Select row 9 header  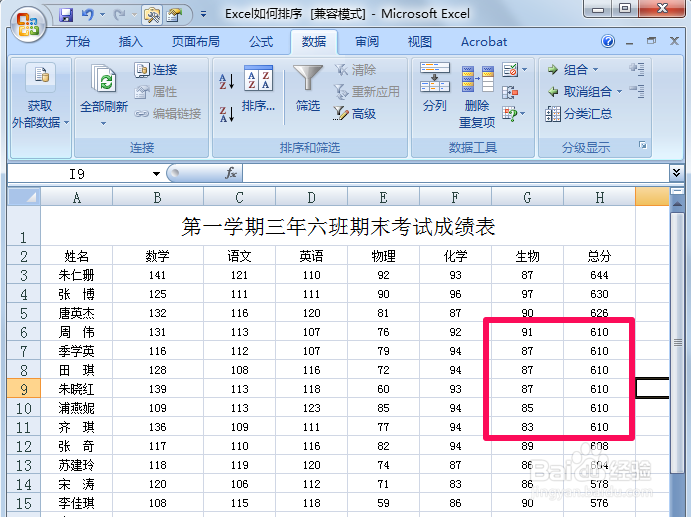pos(24,389)
